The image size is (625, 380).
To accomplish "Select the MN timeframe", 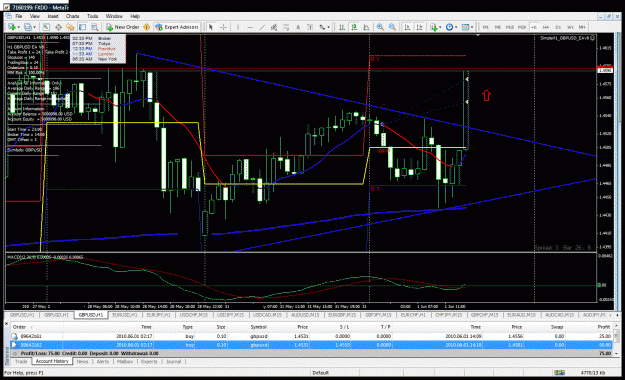I will [582, 27].
